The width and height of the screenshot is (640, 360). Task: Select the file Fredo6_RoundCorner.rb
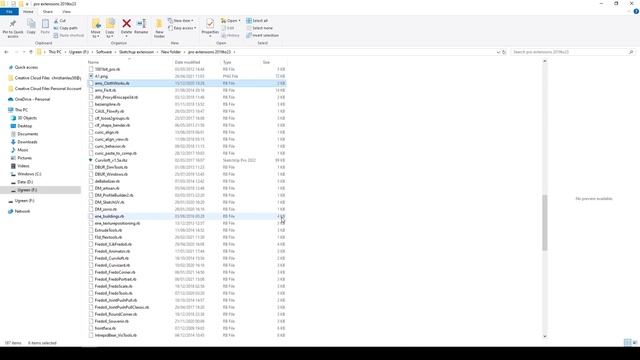coord(116,314)
